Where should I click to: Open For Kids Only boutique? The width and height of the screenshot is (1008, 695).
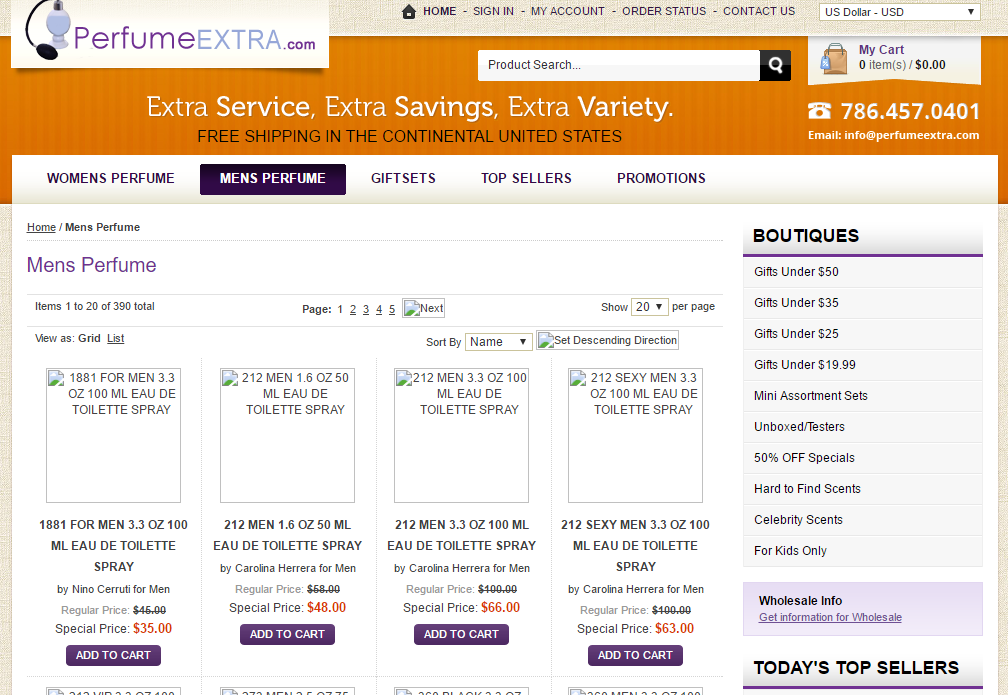(863, 550)
